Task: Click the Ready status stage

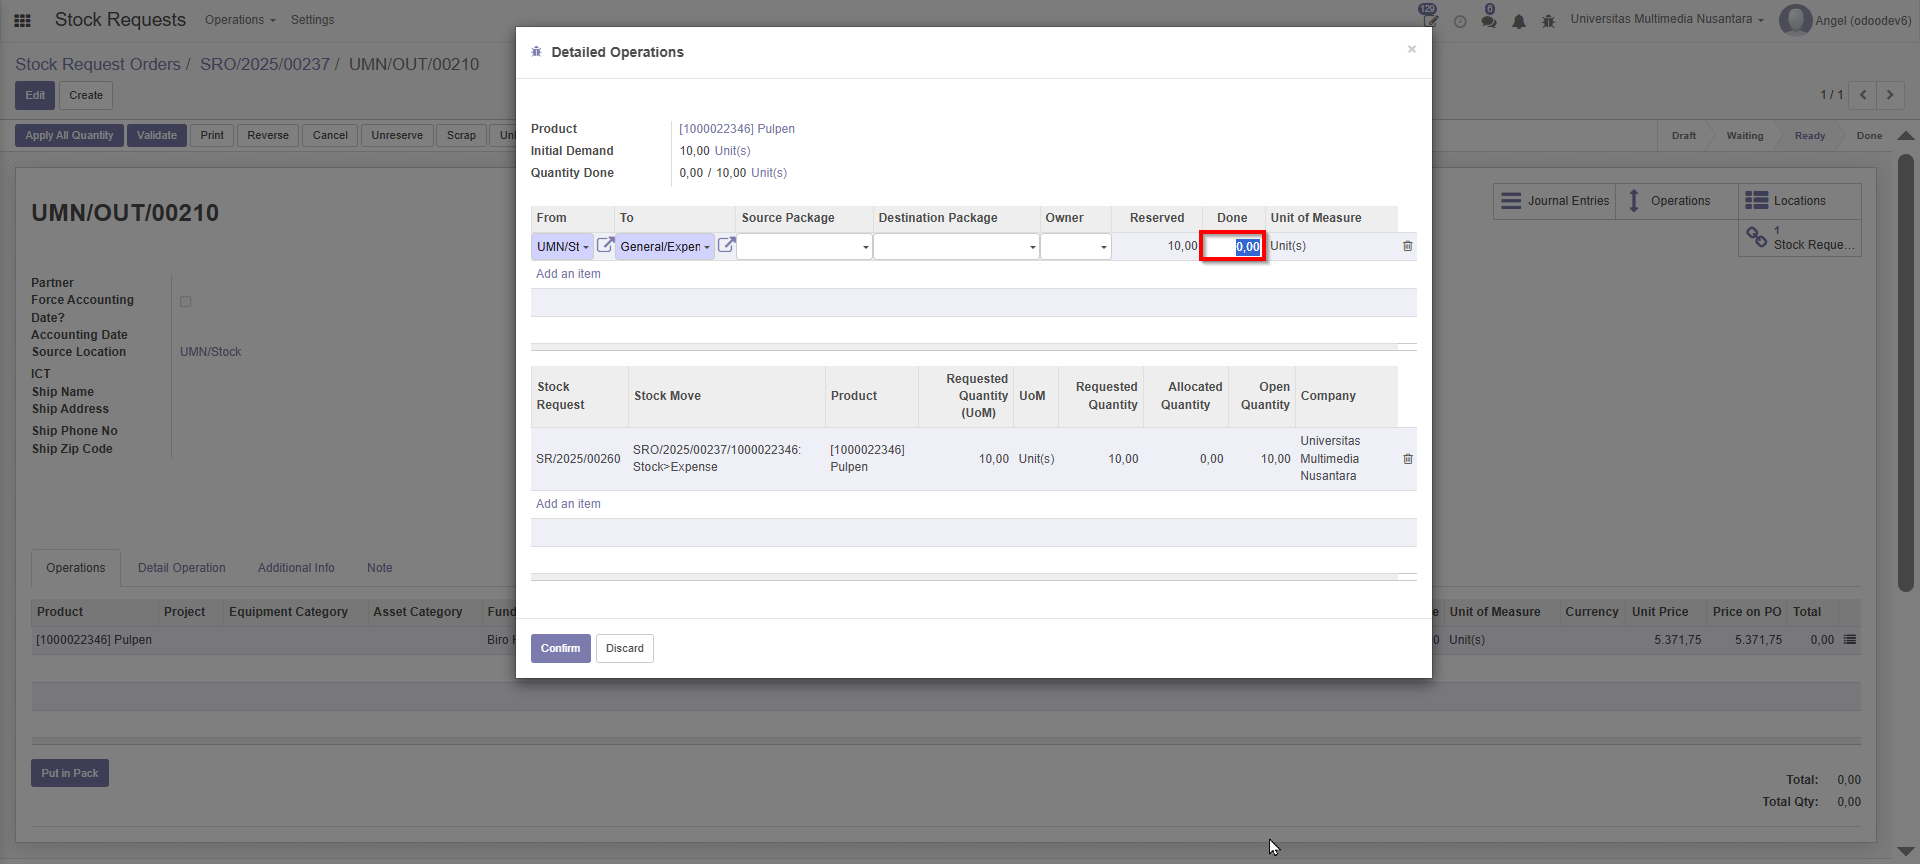Action: (x=1809, y=136)
